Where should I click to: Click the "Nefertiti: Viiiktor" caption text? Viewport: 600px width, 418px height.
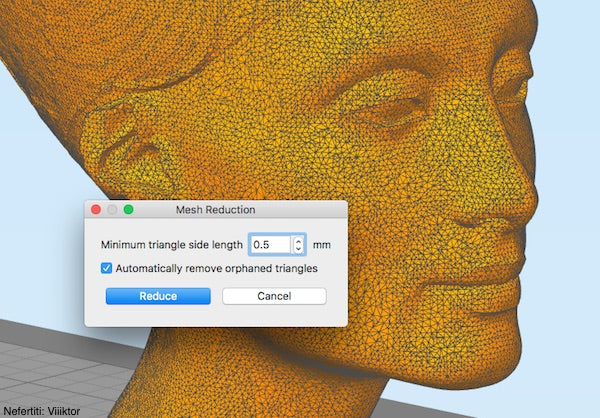43,410
